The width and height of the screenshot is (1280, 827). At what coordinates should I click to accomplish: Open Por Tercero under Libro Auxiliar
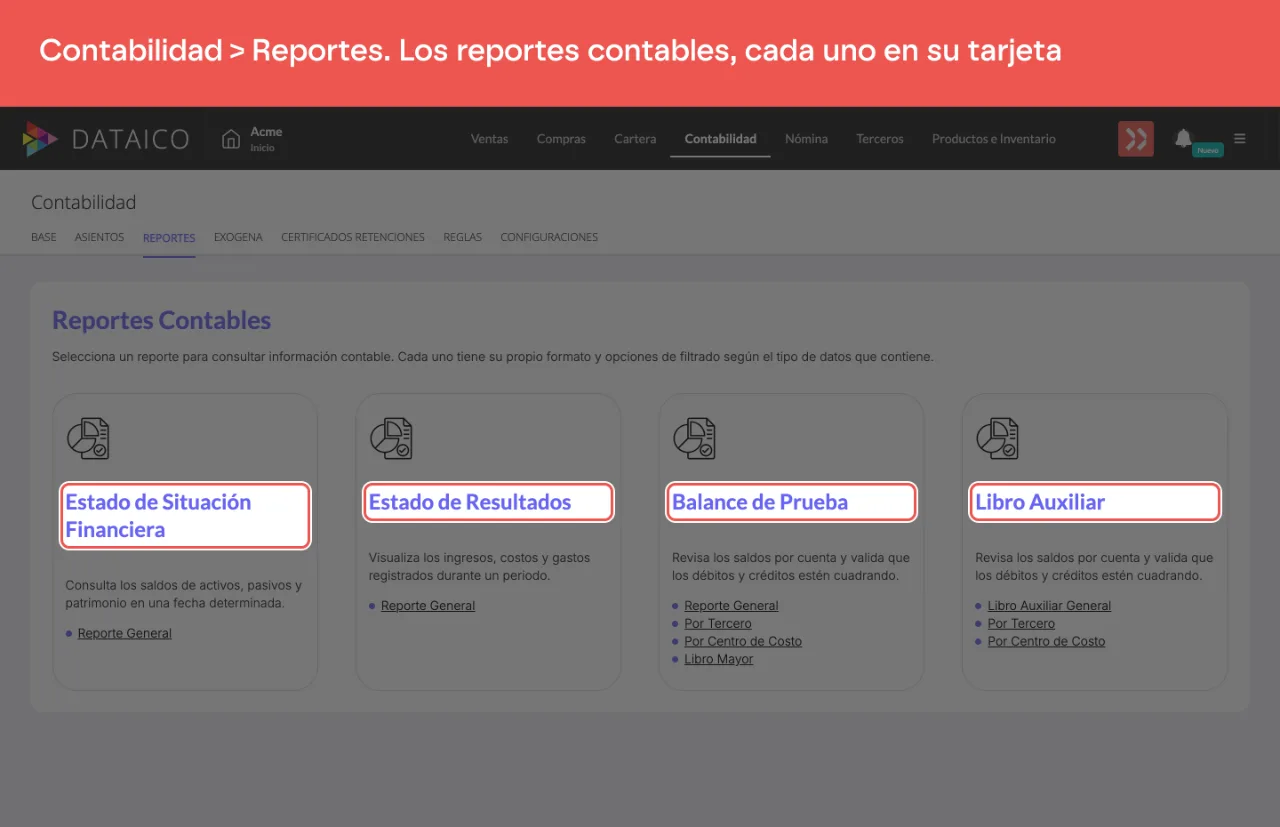click(1021, 624)
